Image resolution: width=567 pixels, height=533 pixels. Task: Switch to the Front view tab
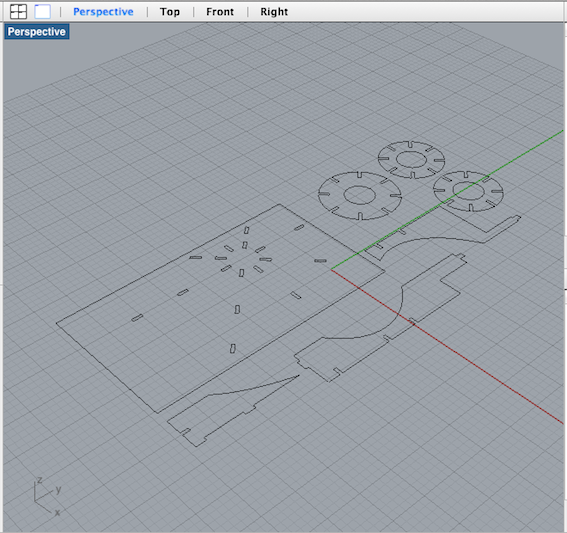point(220,12)
